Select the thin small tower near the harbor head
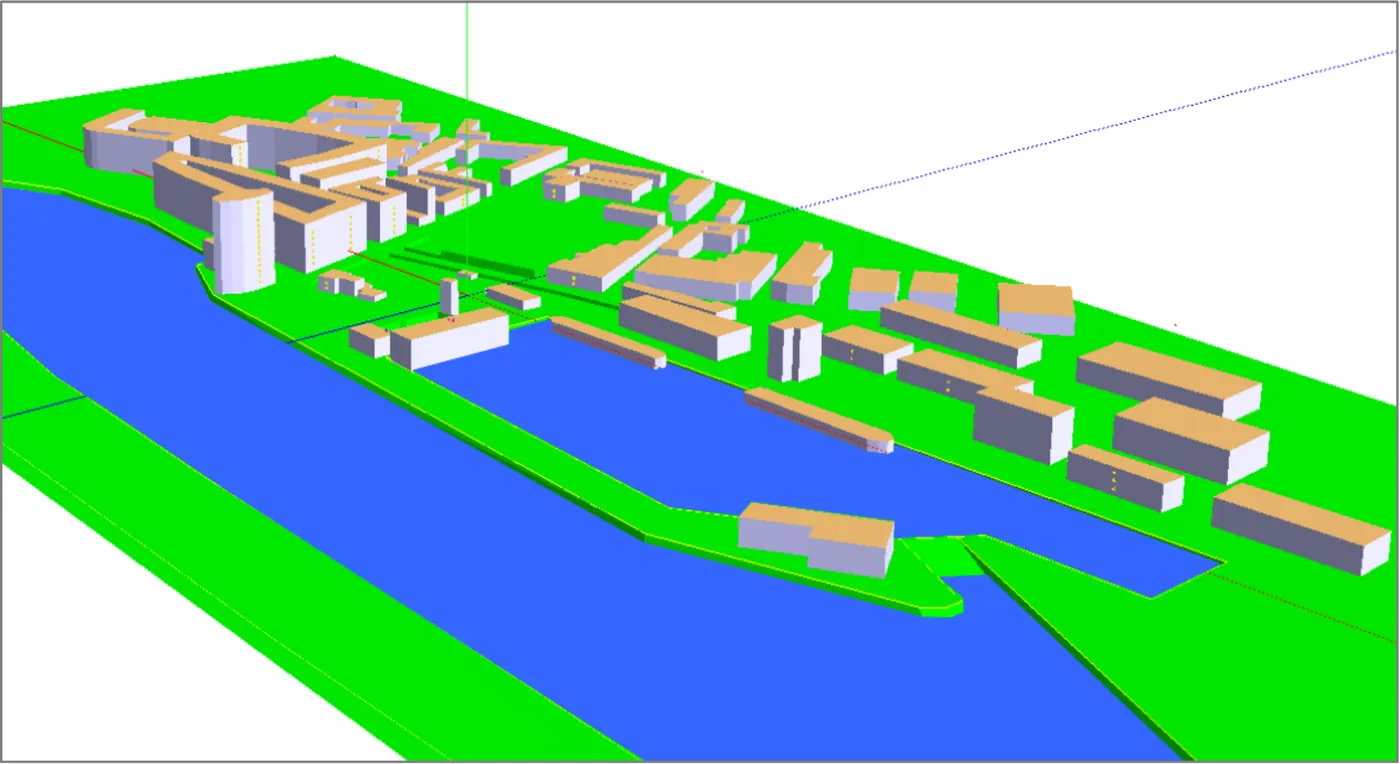The image size is (1400, 764). [x=449, y=297]
